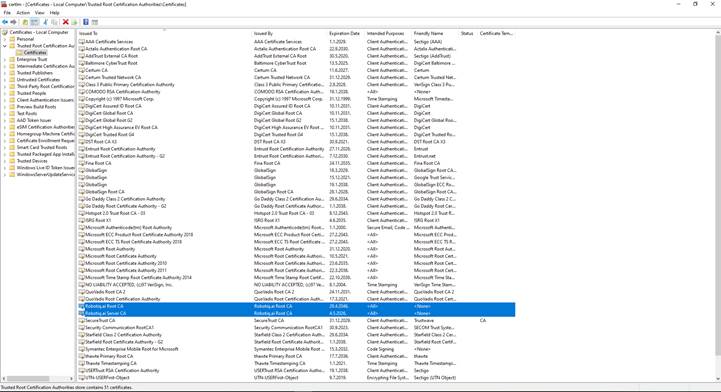
Task: Select the Microsoft Root Certificate Authority 2011 row
Action: (x=296, y=270)
